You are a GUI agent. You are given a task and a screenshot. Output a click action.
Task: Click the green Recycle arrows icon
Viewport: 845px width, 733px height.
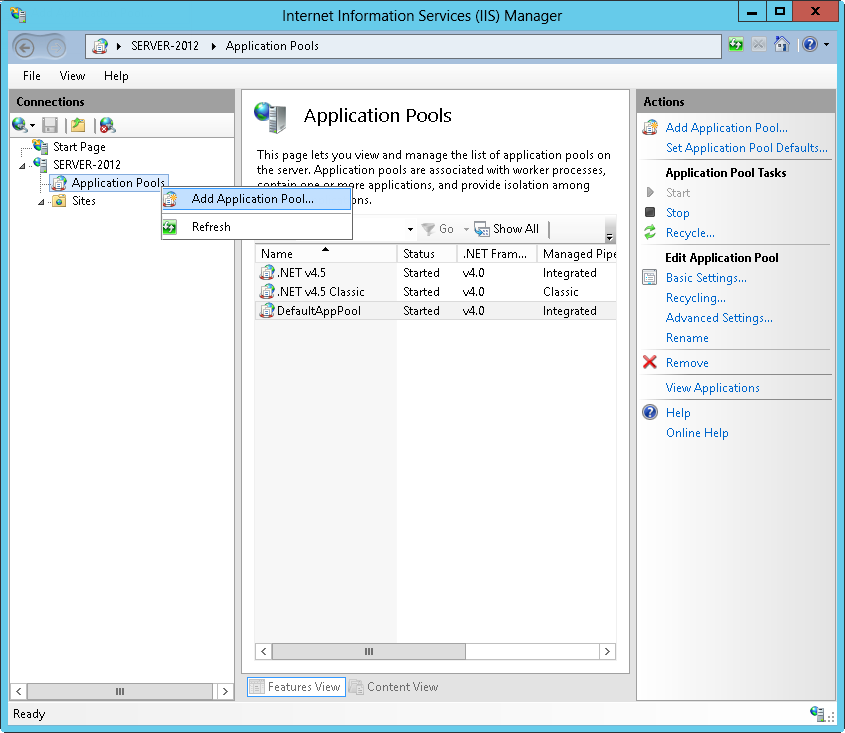tap(650, 232)
